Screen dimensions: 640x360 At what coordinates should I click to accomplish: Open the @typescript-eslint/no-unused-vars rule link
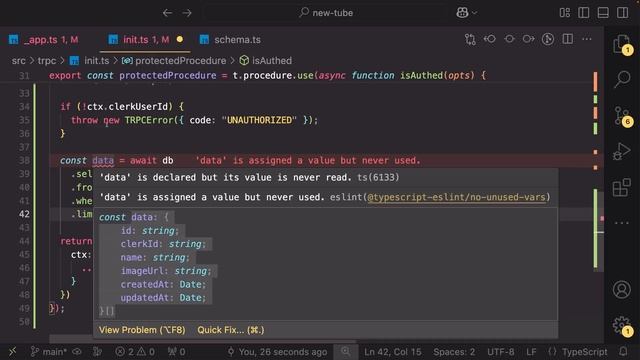(x=456, y=197)
